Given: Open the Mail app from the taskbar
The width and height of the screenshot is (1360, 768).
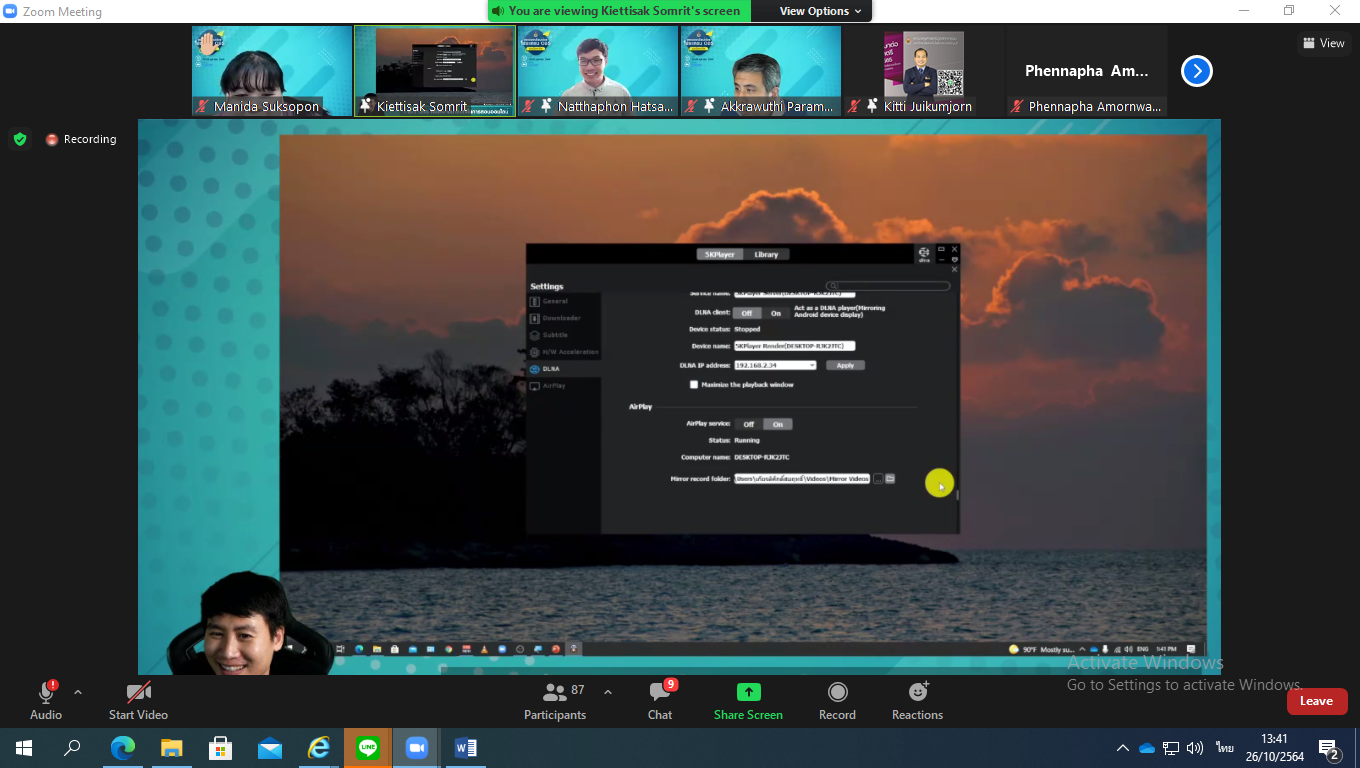Looking at the screenshot, I should (270, 748).
